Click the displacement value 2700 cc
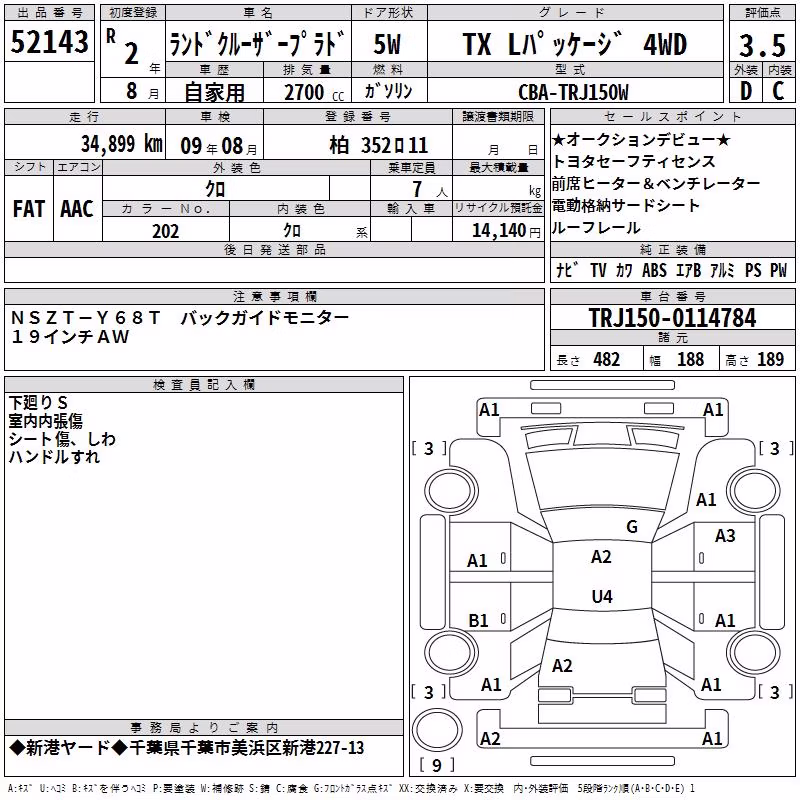 [x=314, y=92]
